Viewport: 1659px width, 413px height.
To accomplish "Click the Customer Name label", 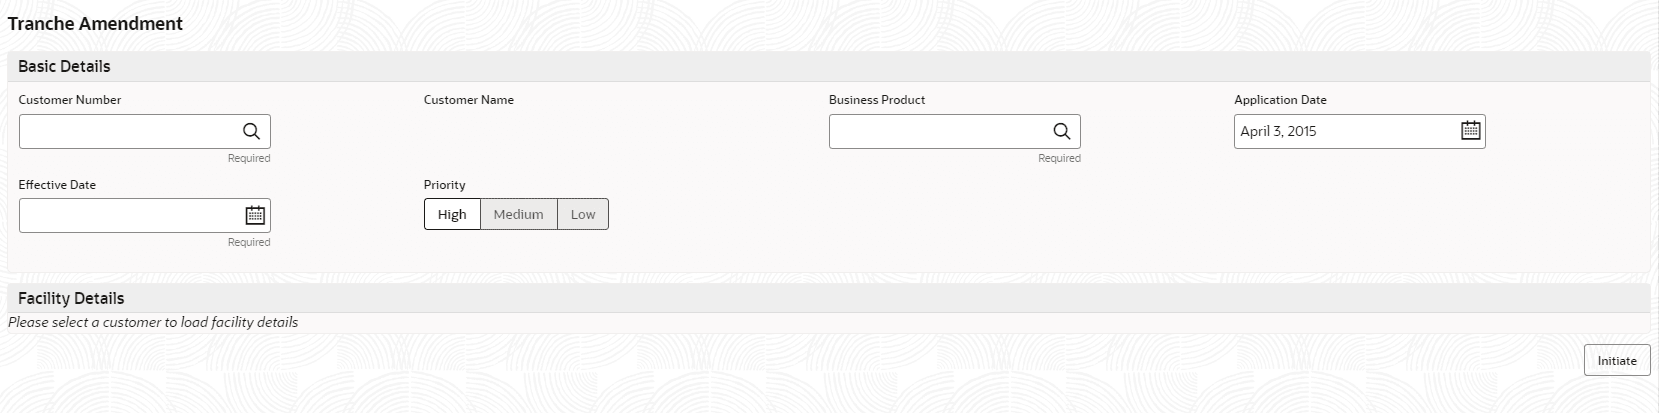I will pos(468,100).
